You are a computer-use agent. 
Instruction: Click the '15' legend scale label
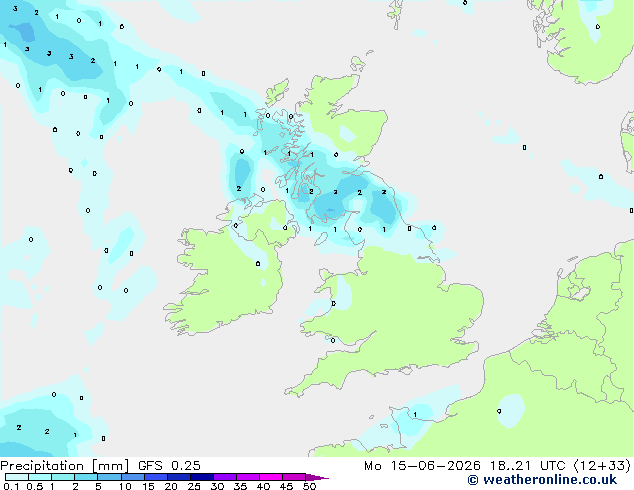[148, 486]
